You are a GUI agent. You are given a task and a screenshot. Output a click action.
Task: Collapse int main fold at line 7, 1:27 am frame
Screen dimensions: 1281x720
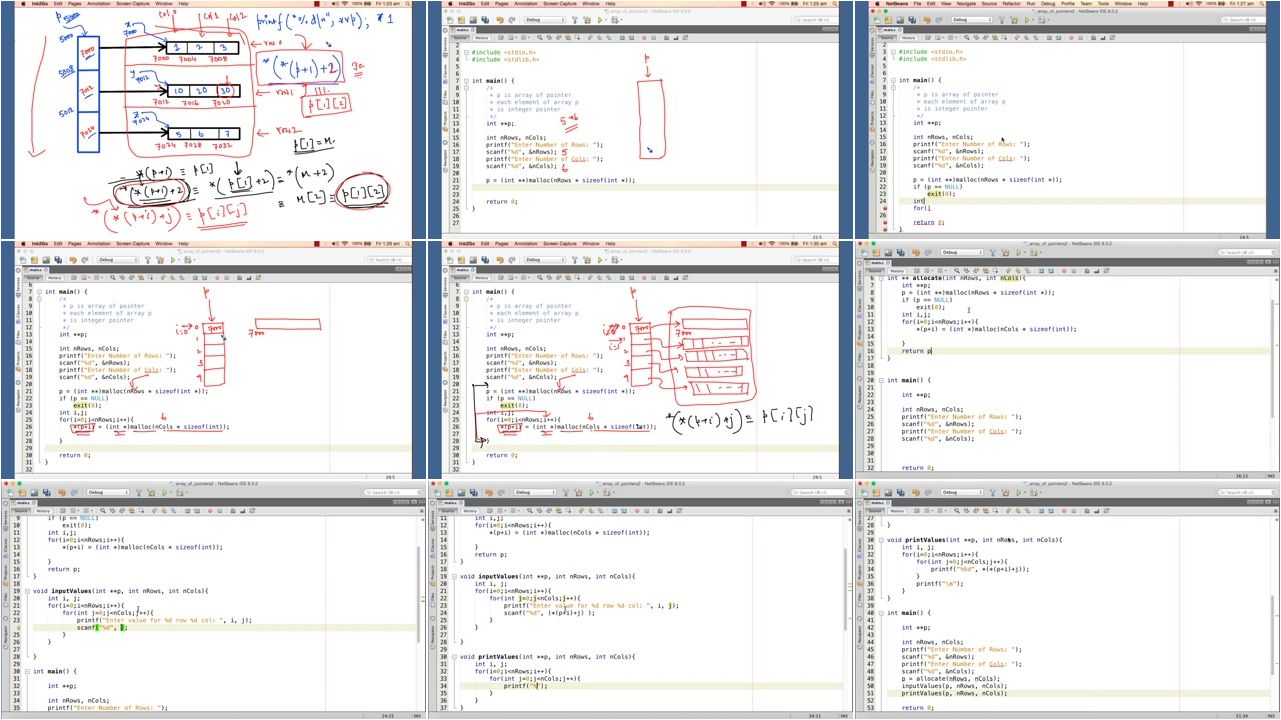[x=893, y=80]
